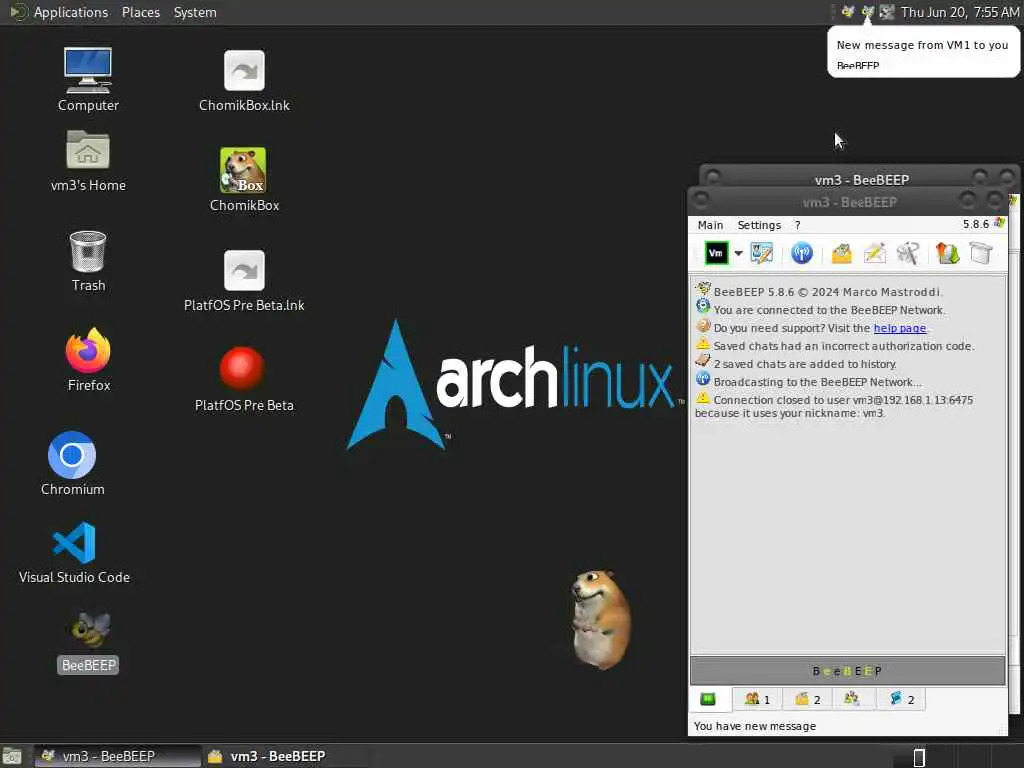Click the network tray icon beside the clock
Image resolution: width=1024 pixels, height=768 pixels.
point(886,11)
